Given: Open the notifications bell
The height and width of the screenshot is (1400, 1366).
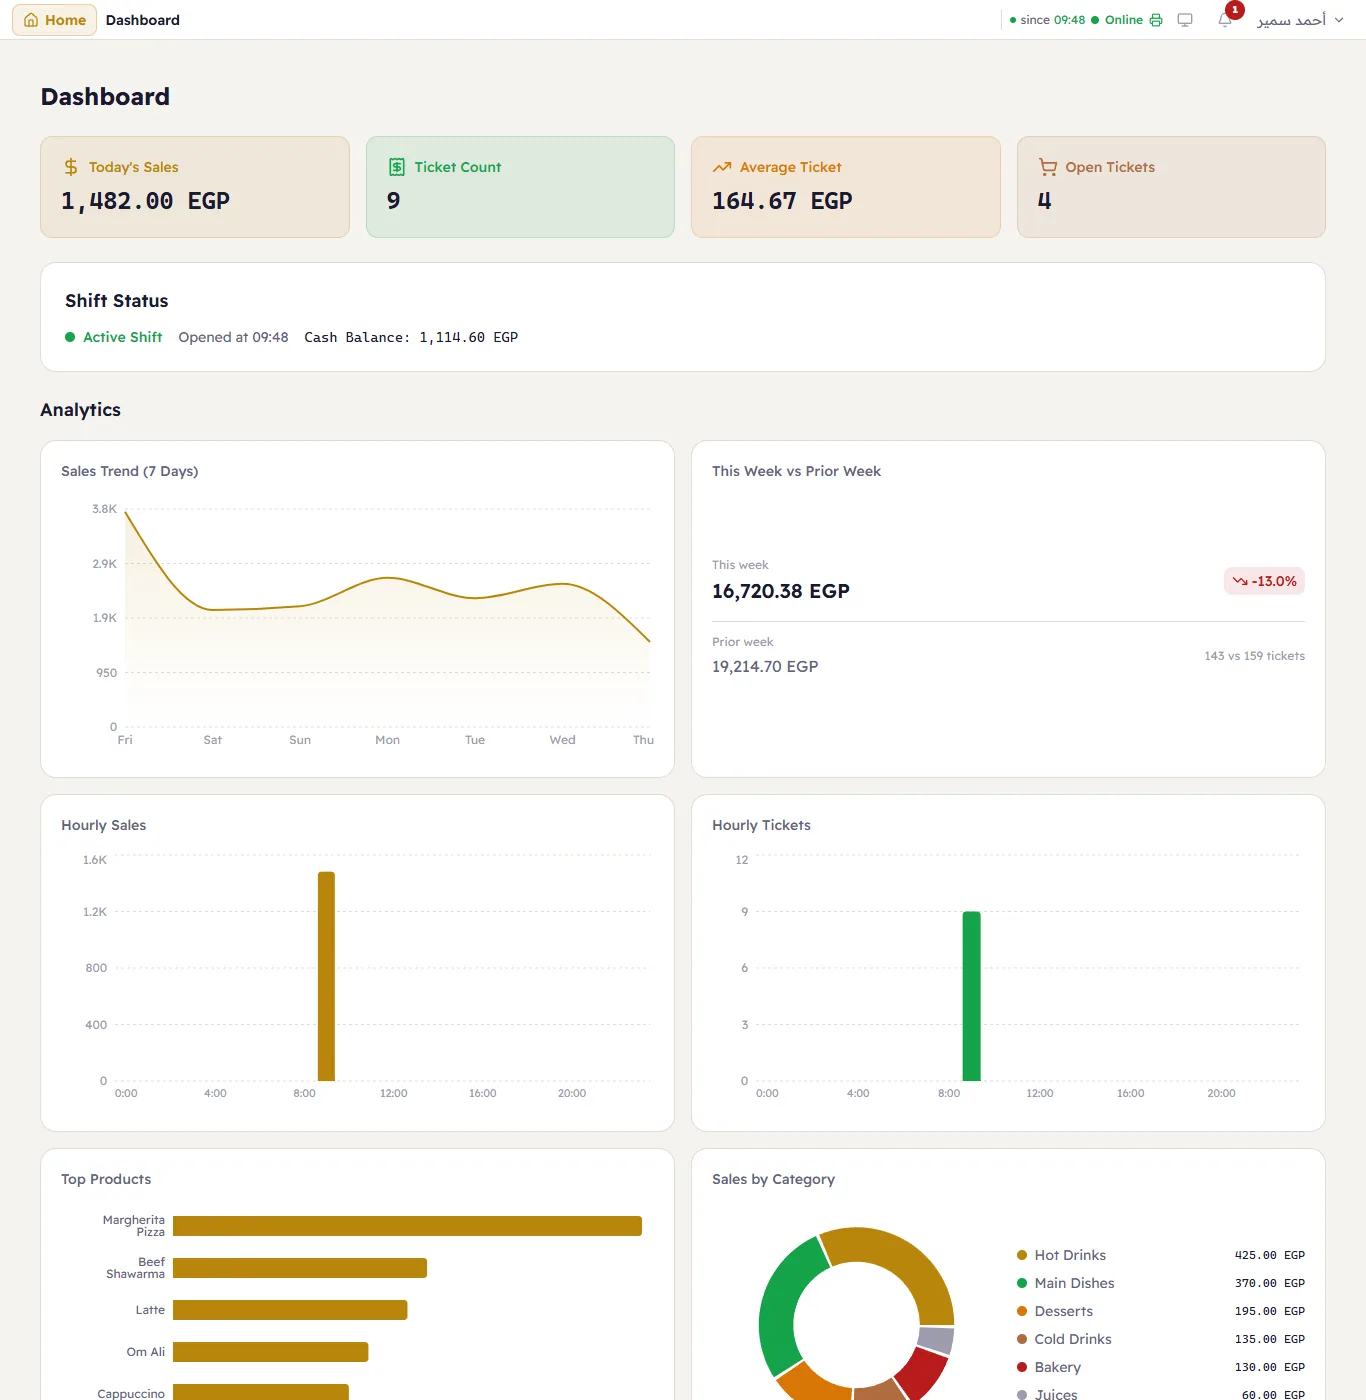Looking at the screenshot, I should 1225,20.
